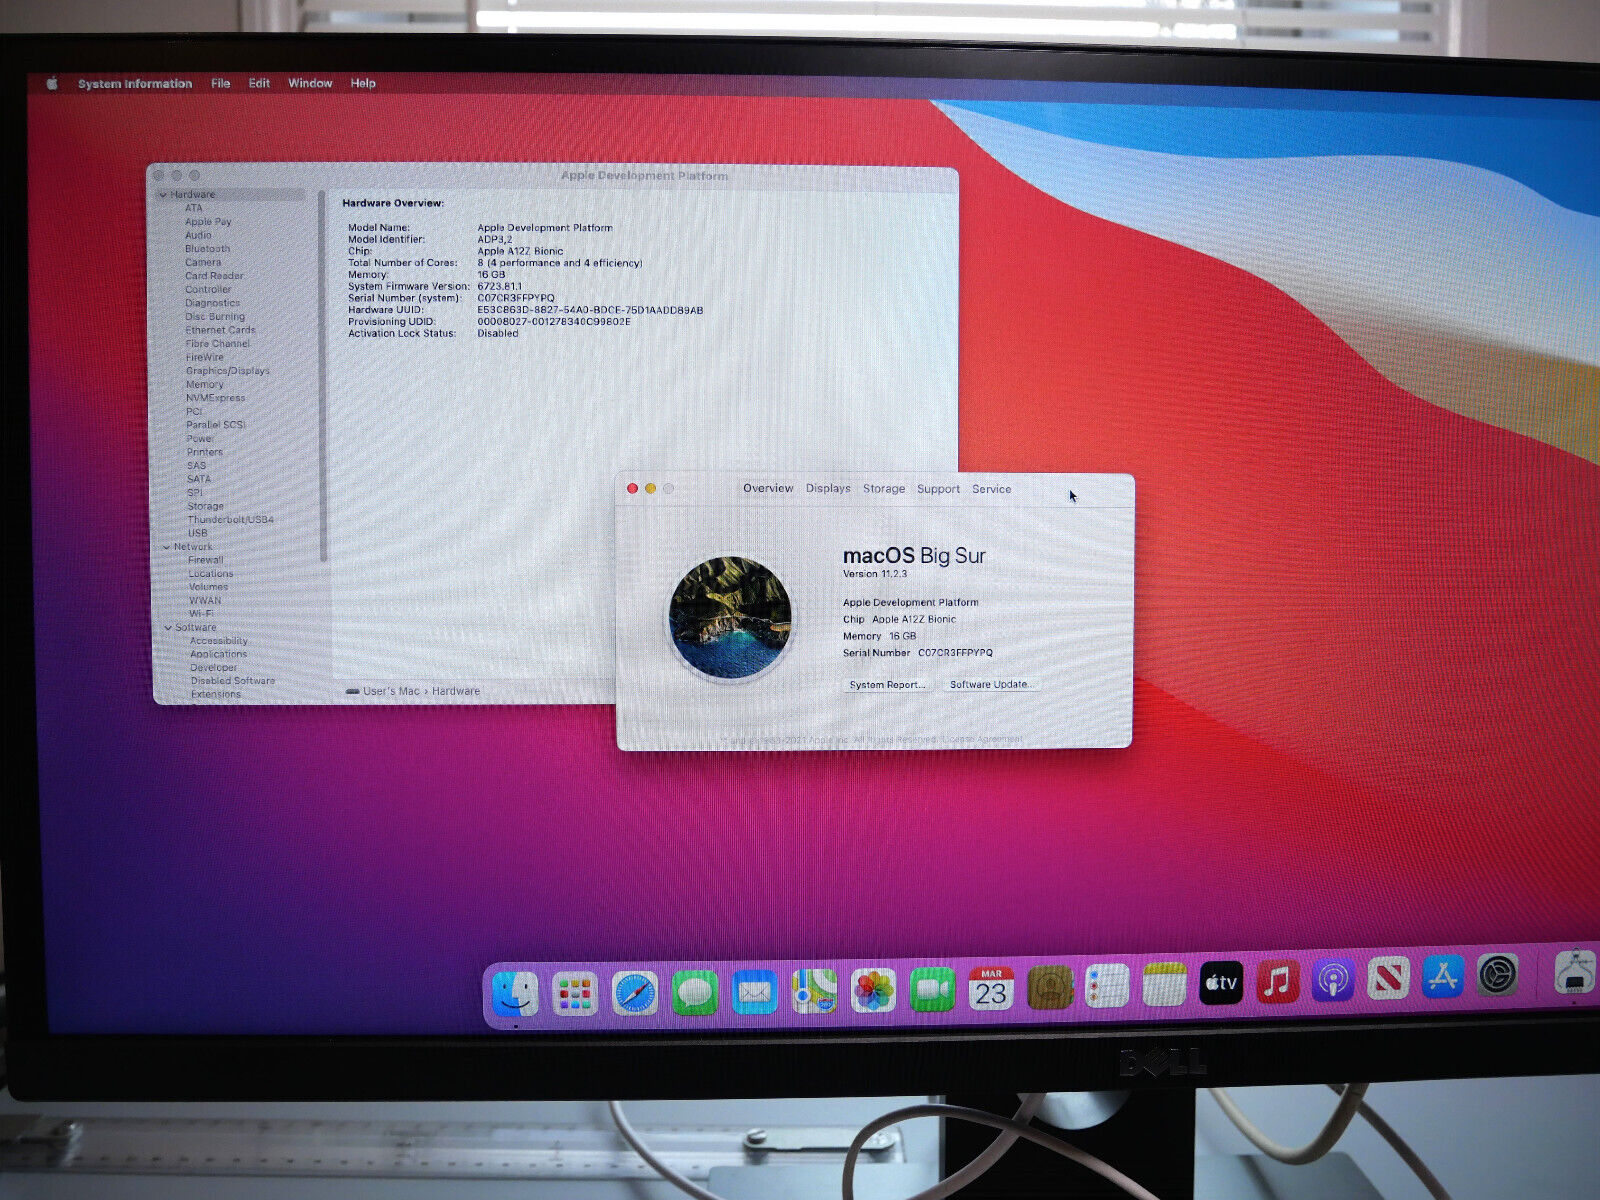Open Notes in the Dock
Screen dimensions: 1600x1200
point(1164,985)
